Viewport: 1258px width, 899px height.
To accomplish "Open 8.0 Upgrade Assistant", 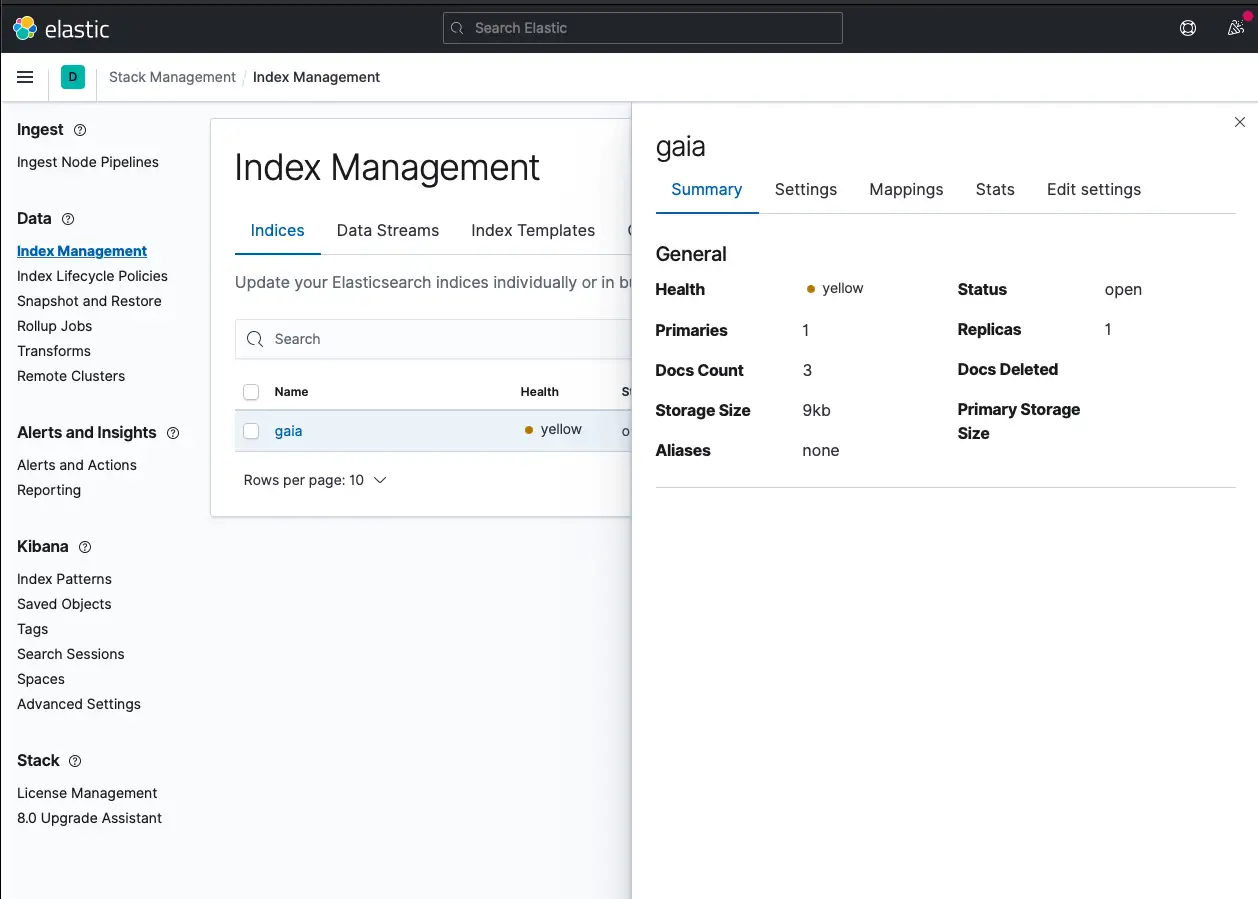I will pyautogui.click(x=89, y=818).
